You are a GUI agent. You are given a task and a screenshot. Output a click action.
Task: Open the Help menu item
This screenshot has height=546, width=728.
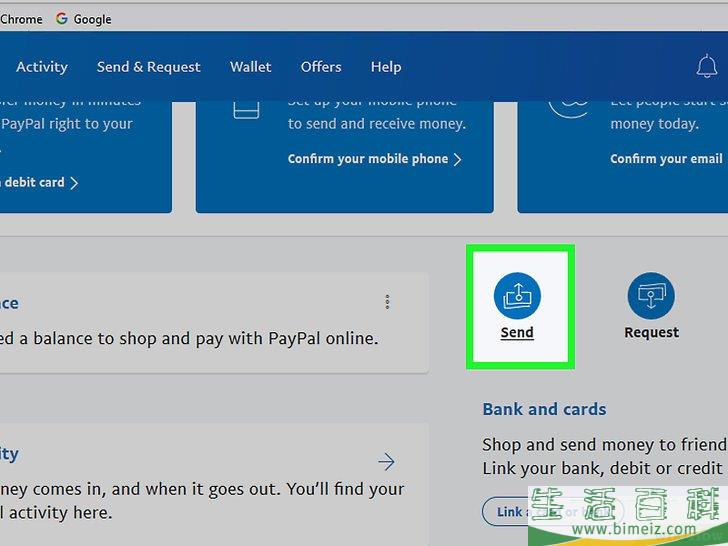tap(386, 67)
